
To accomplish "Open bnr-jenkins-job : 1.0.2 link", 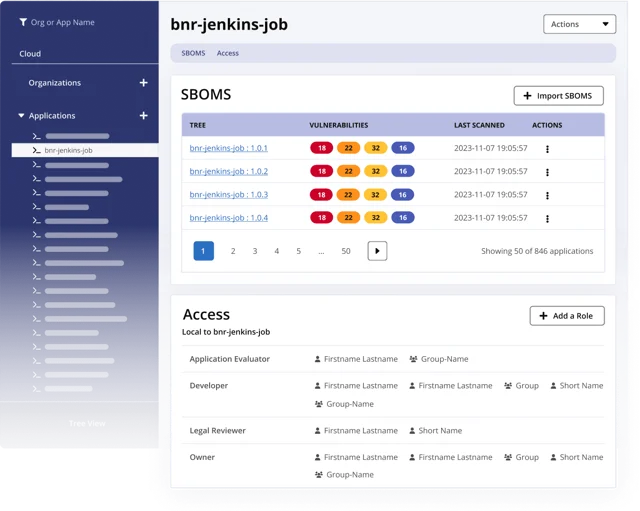I will point(229,171).
